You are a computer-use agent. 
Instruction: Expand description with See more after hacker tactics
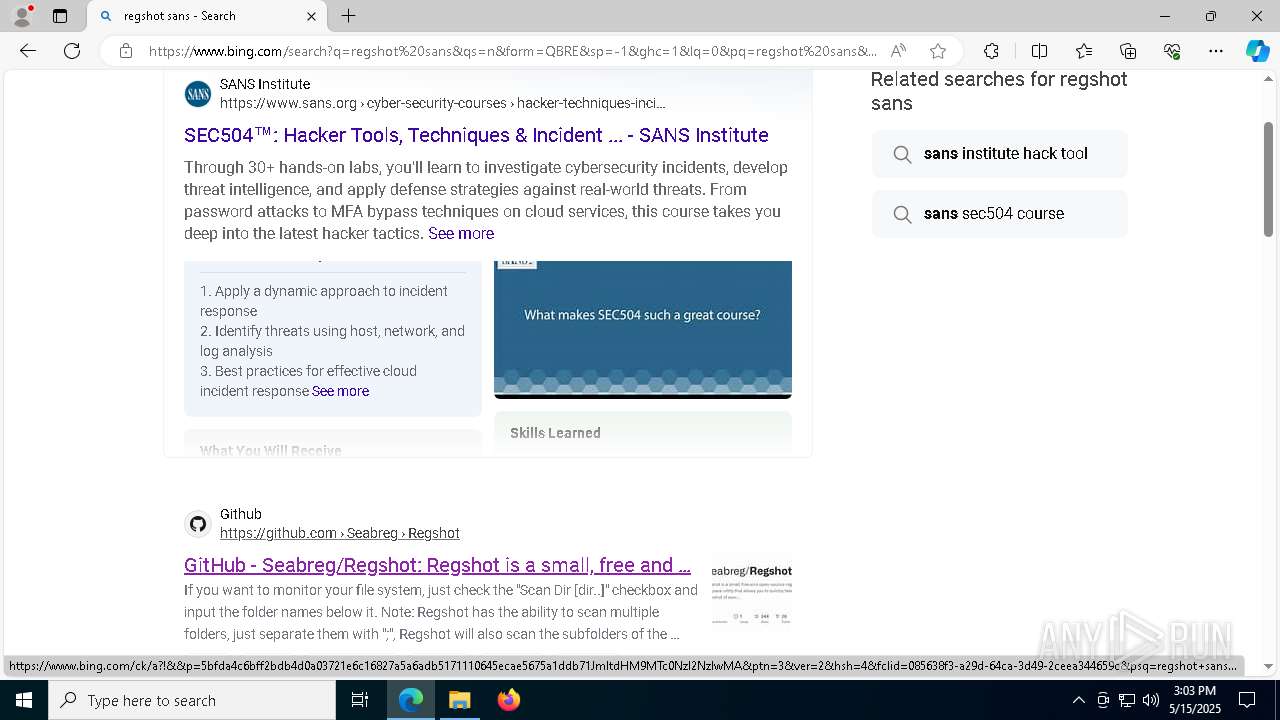click(x=461, y=233)
